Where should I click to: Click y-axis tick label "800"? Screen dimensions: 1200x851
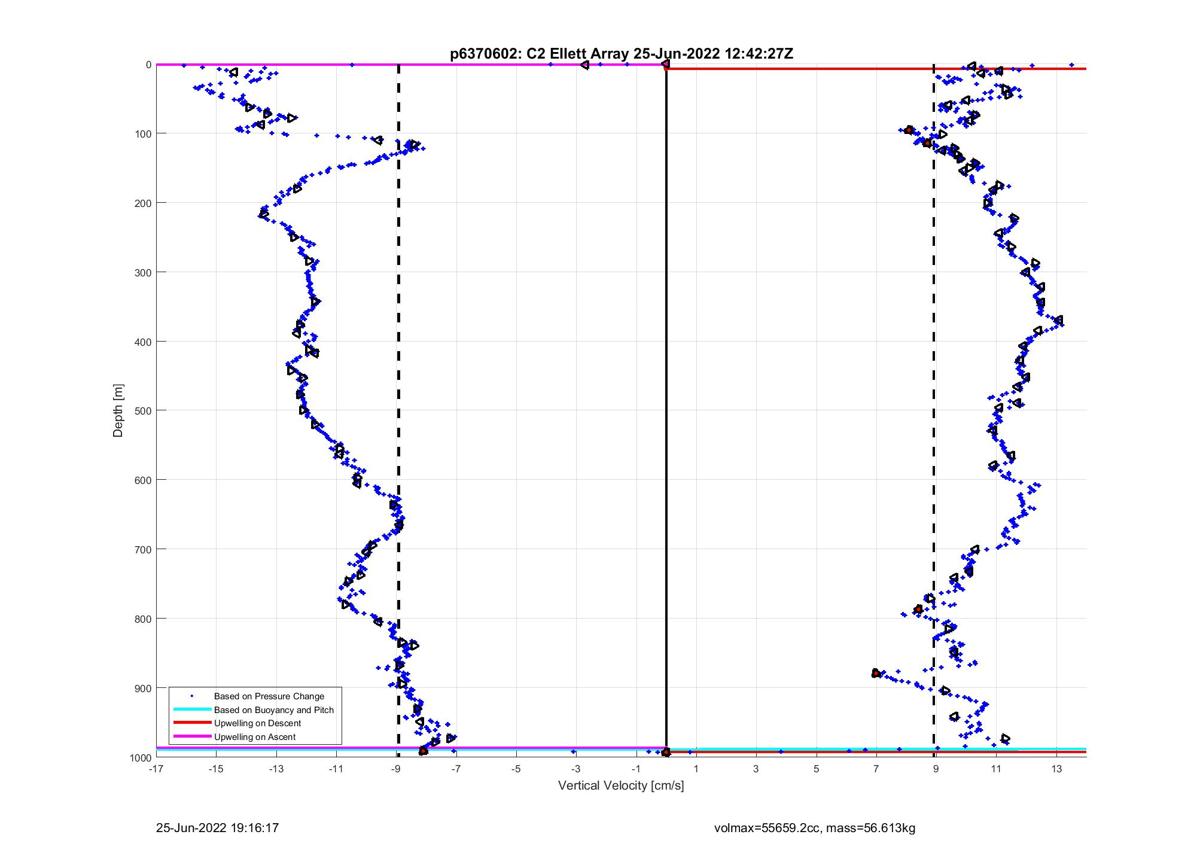tap(142, 618)
